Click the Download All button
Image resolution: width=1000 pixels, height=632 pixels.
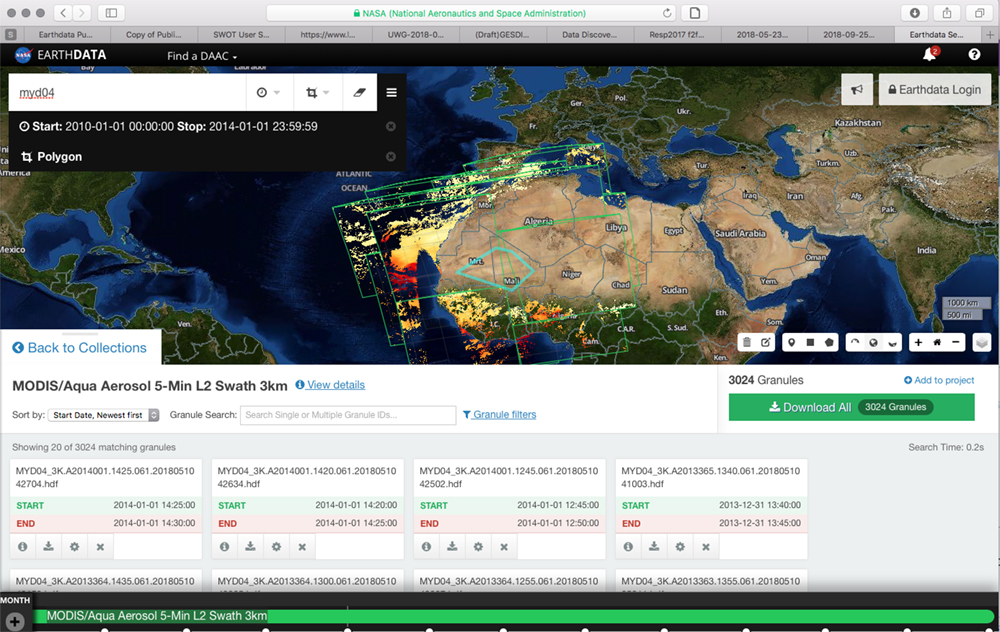tap(851, 407)
